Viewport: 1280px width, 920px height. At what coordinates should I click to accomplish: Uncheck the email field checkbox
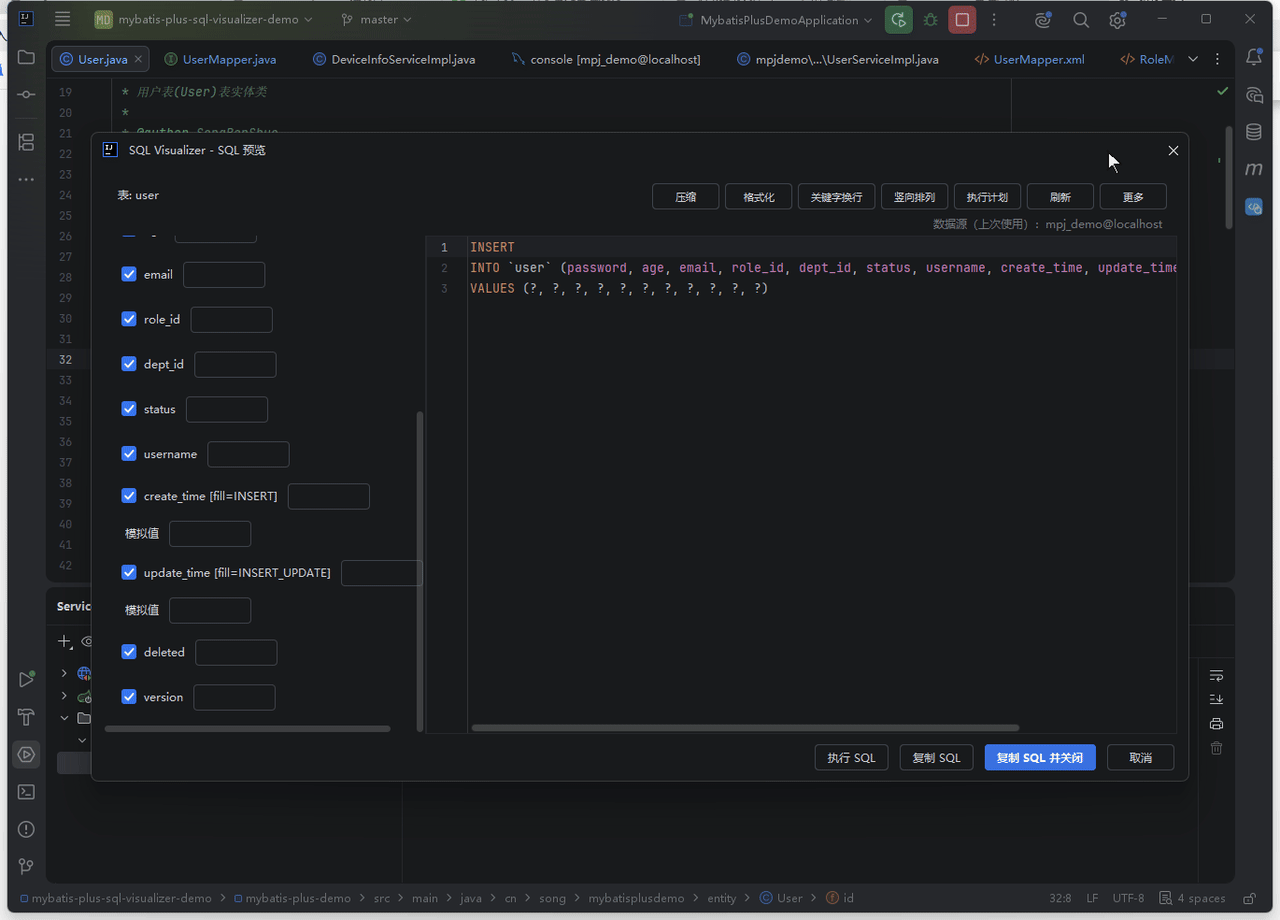pyautogui.click(x=129, y=274)
